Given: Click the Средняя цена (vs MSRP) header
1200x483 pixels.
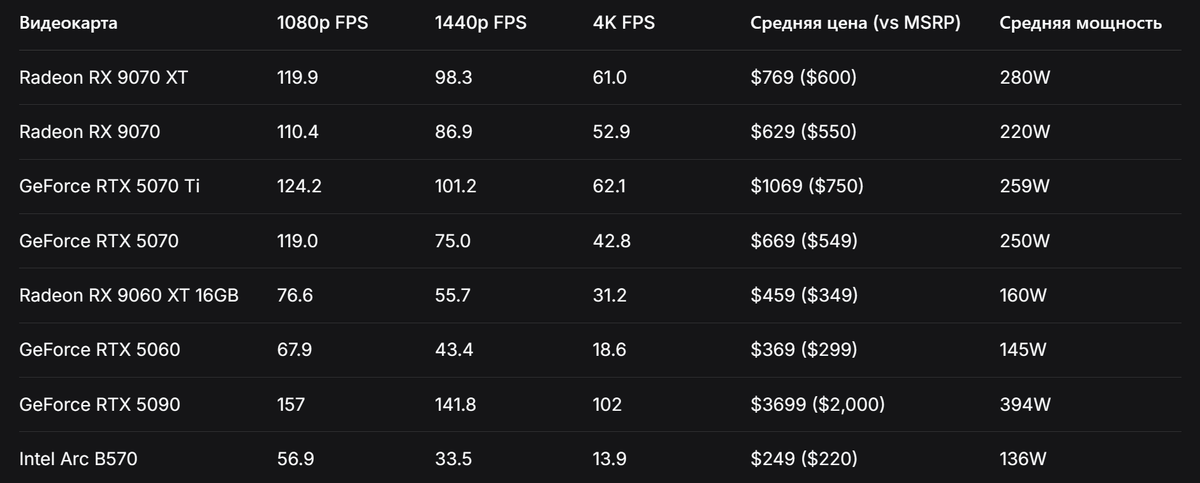Looking at the screenshot, I should tap(855, 23).
